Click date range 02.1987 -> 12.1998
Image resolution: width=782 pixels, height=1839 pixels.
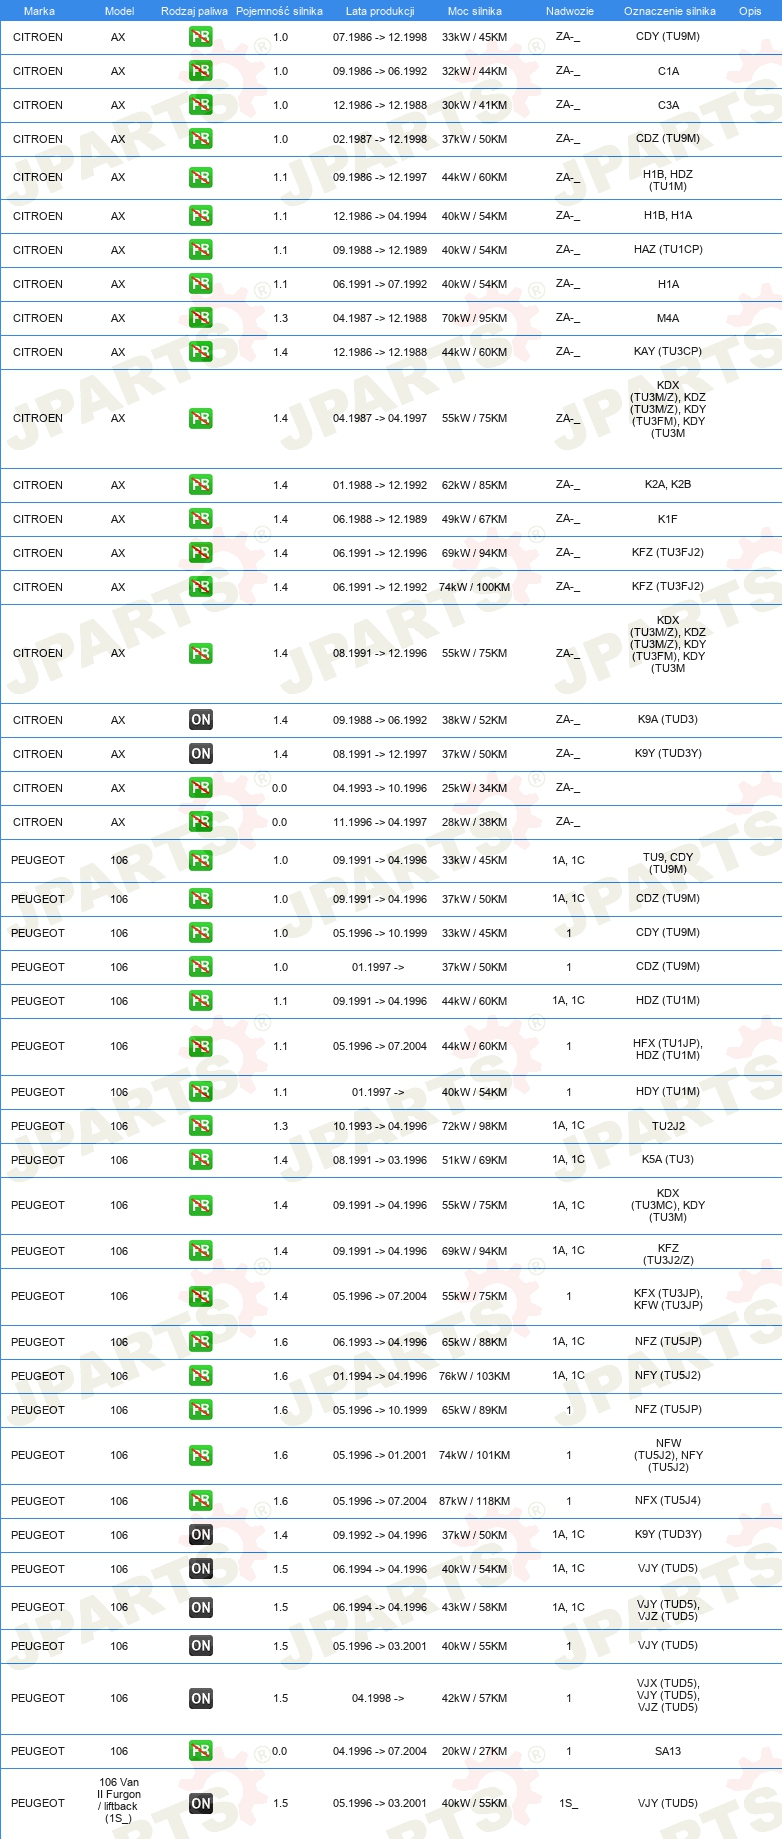pos(380,139)
